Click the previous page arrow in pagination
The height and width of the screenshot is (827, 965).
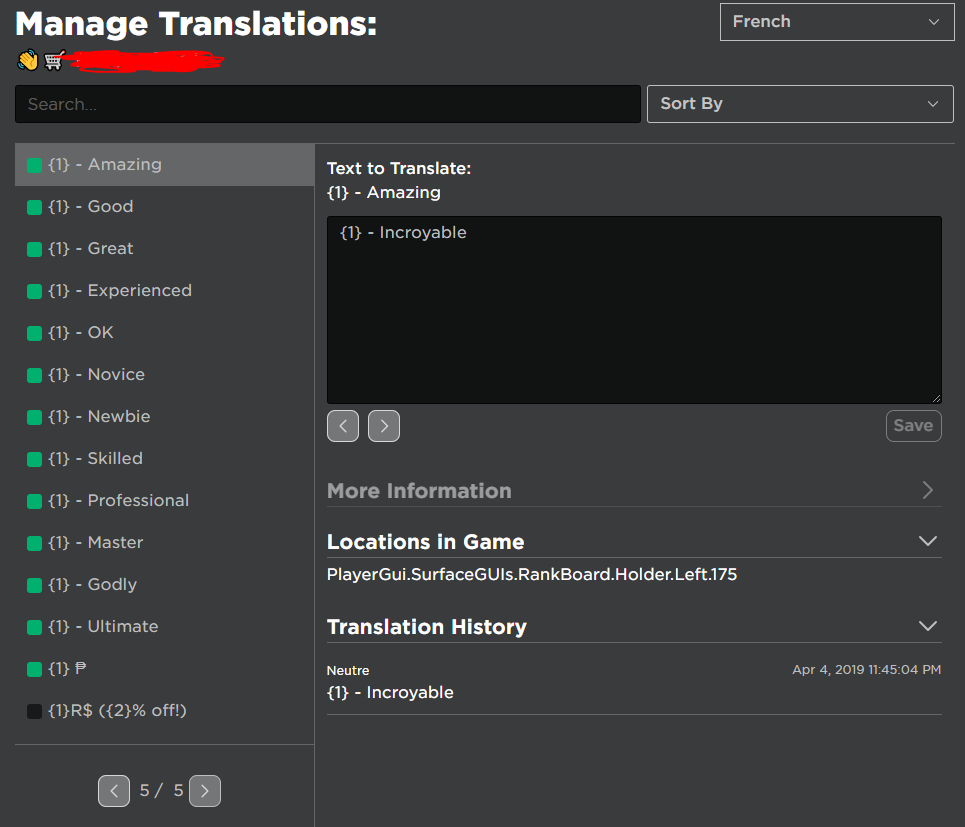pos(114,790)
